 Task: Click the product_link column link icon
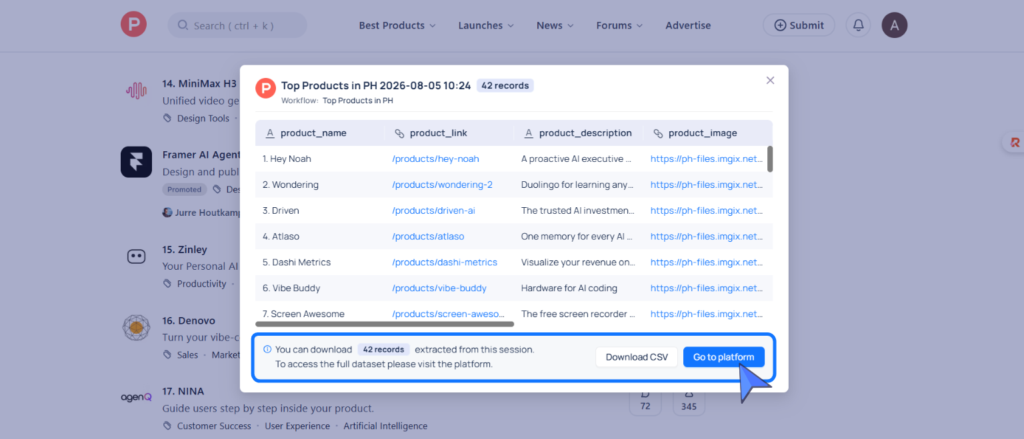(399, 133)
